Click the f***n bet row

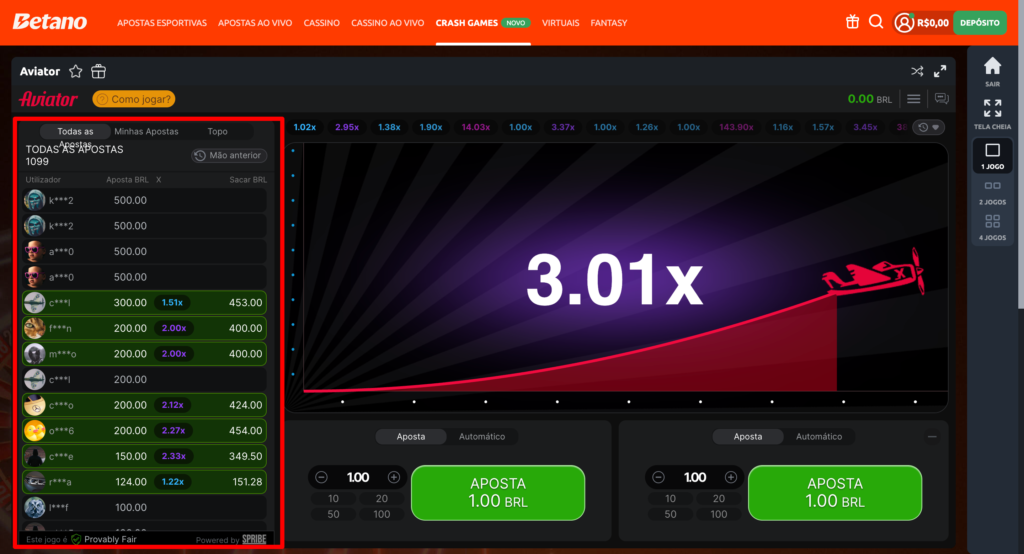(144, 328)
